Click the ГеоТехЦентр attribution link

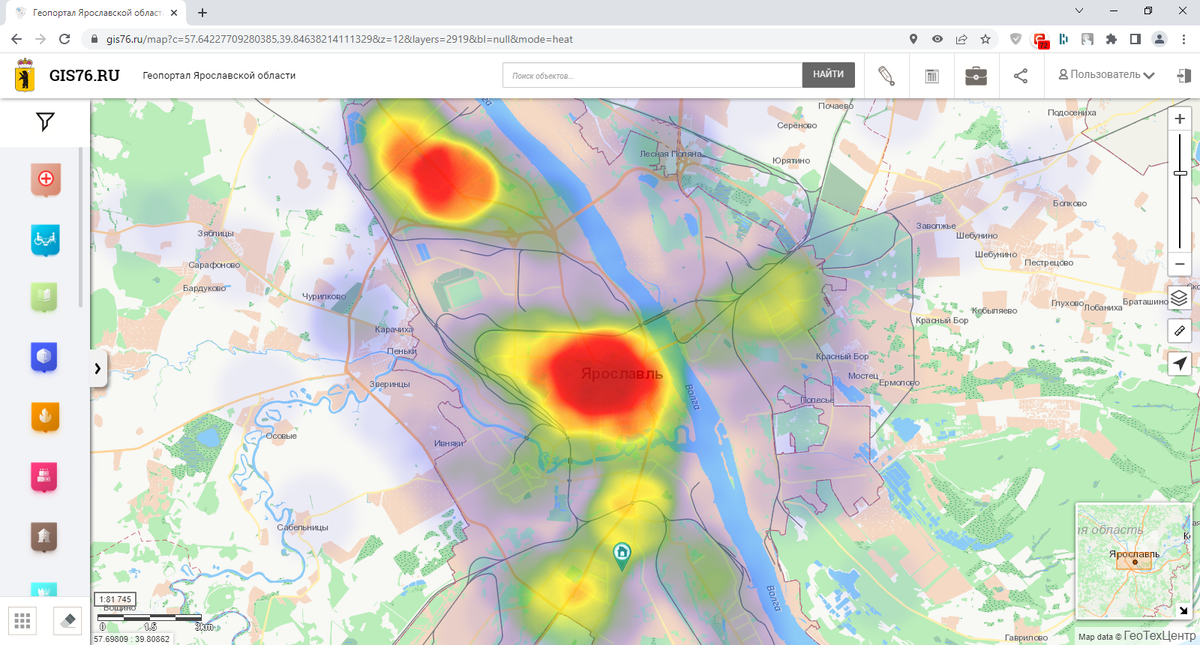[1158, 636]
